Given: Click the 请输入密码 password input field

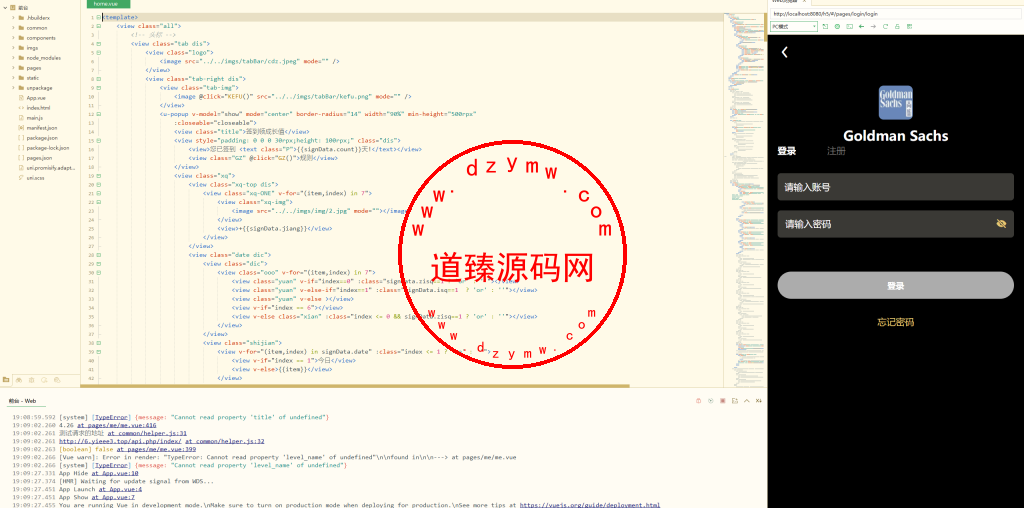Looking at the screenshot, I should click(895, 224).
